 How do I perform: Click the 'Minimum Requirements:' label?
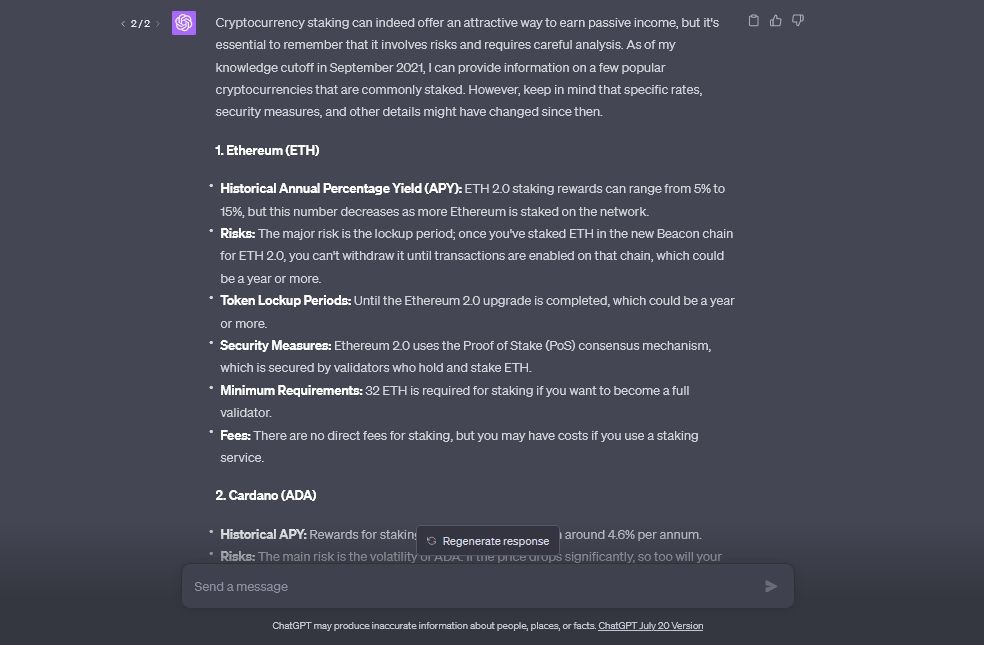291,391
